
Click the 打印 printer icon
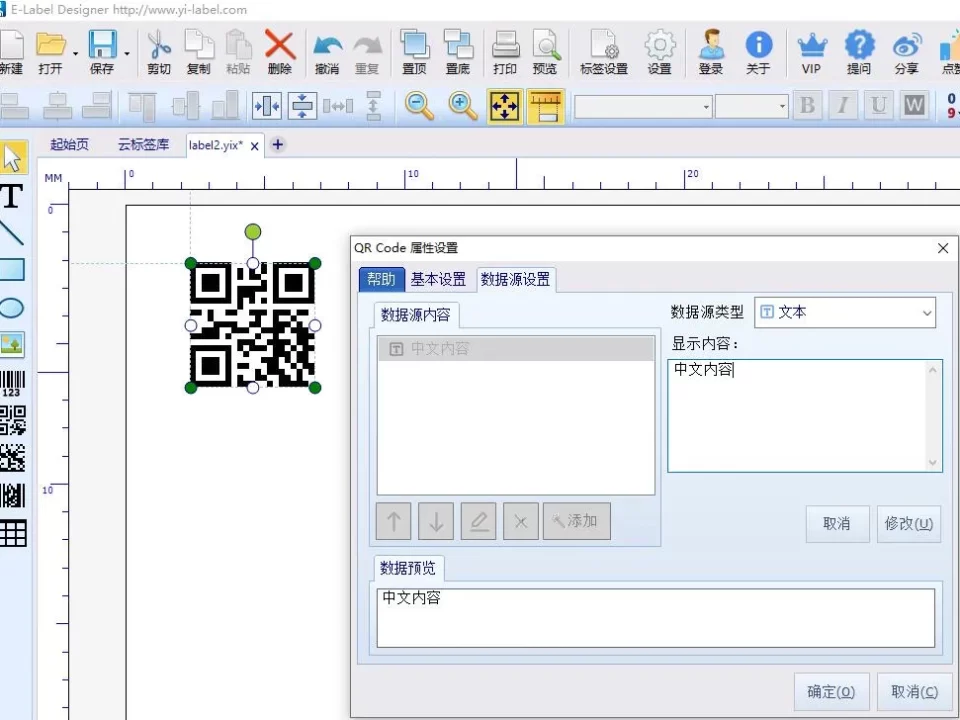click(505, 51)
